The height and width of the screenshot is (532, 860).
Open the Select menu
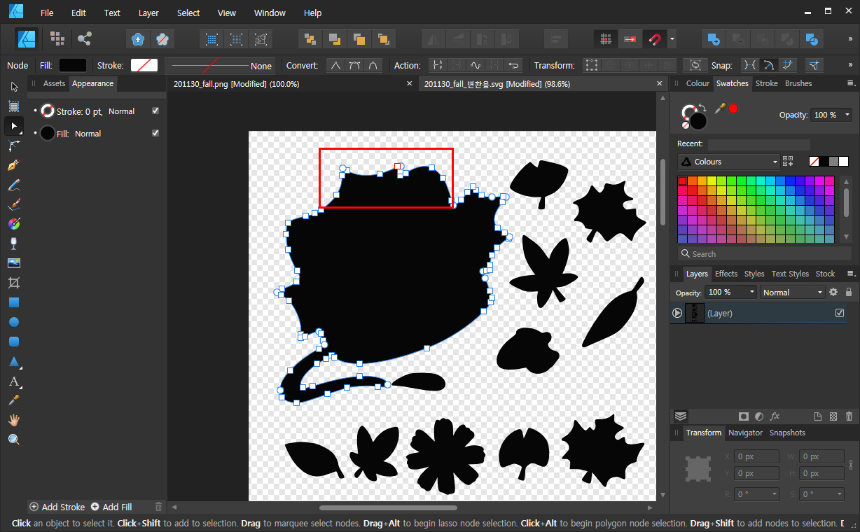pos(188,13)
